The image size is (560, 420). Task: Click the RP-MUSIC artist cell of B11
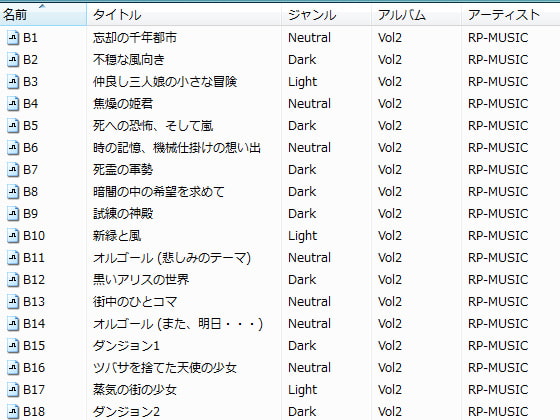pos(498,258)
